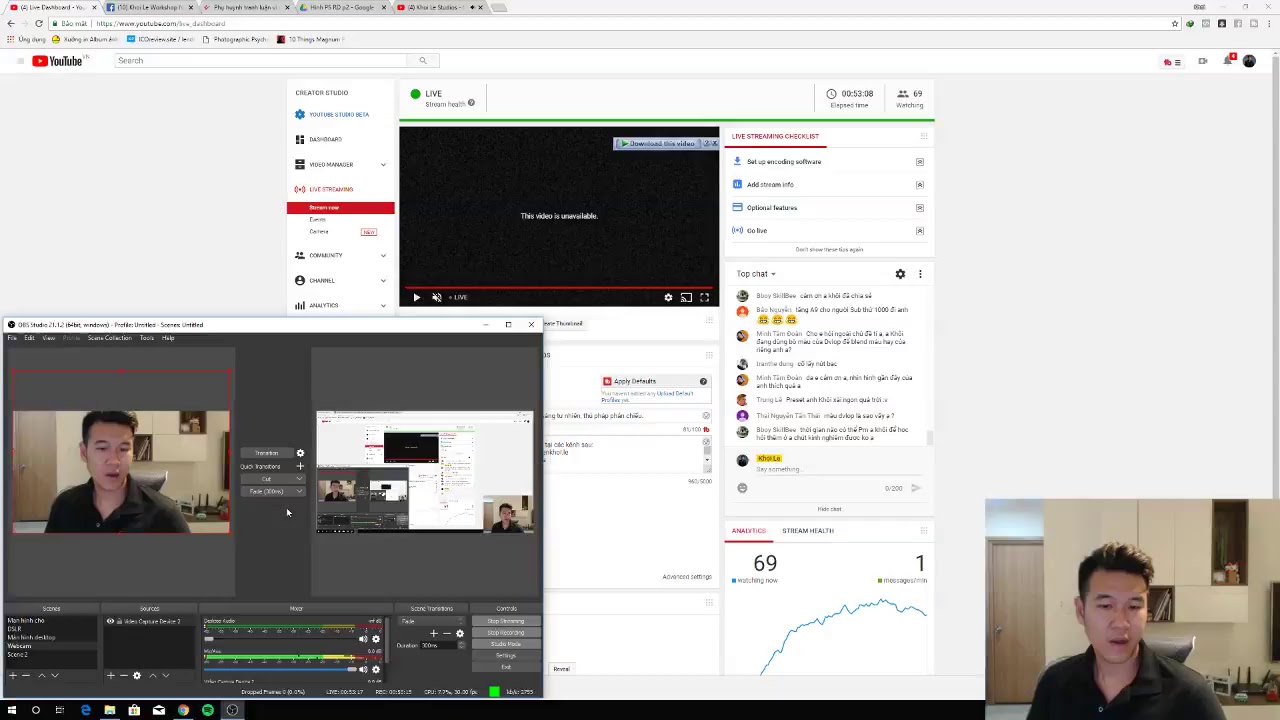
Task: Mute Mic/Aux in OBS mixer
Action: tap(363, 670)
